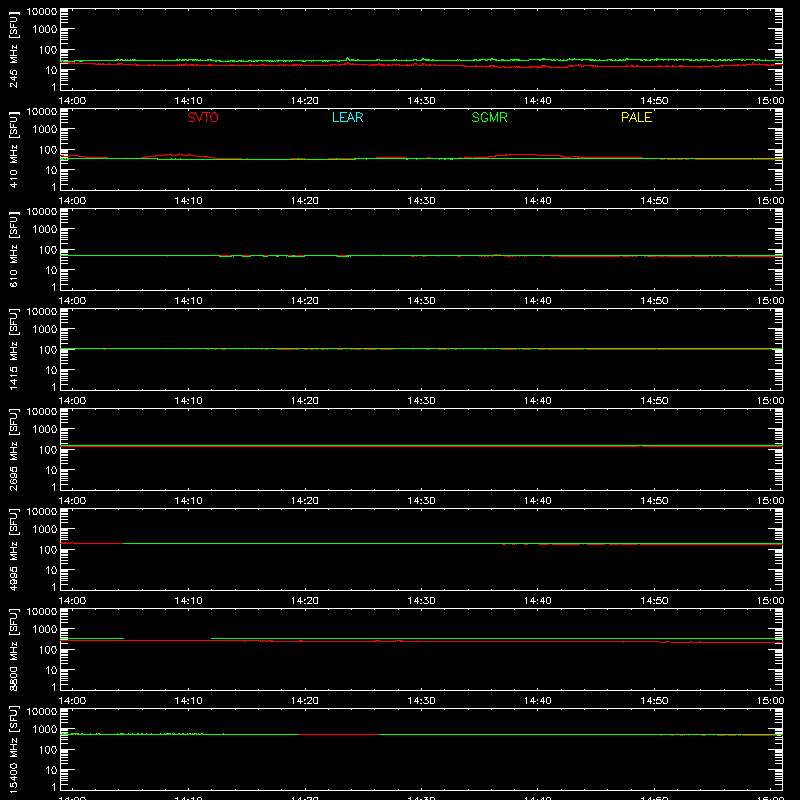Click the 14:10 time tick under the 2695 MHz panel
Image resolution: width=800 pixels, height=800 pixels.
pos(188,501)
